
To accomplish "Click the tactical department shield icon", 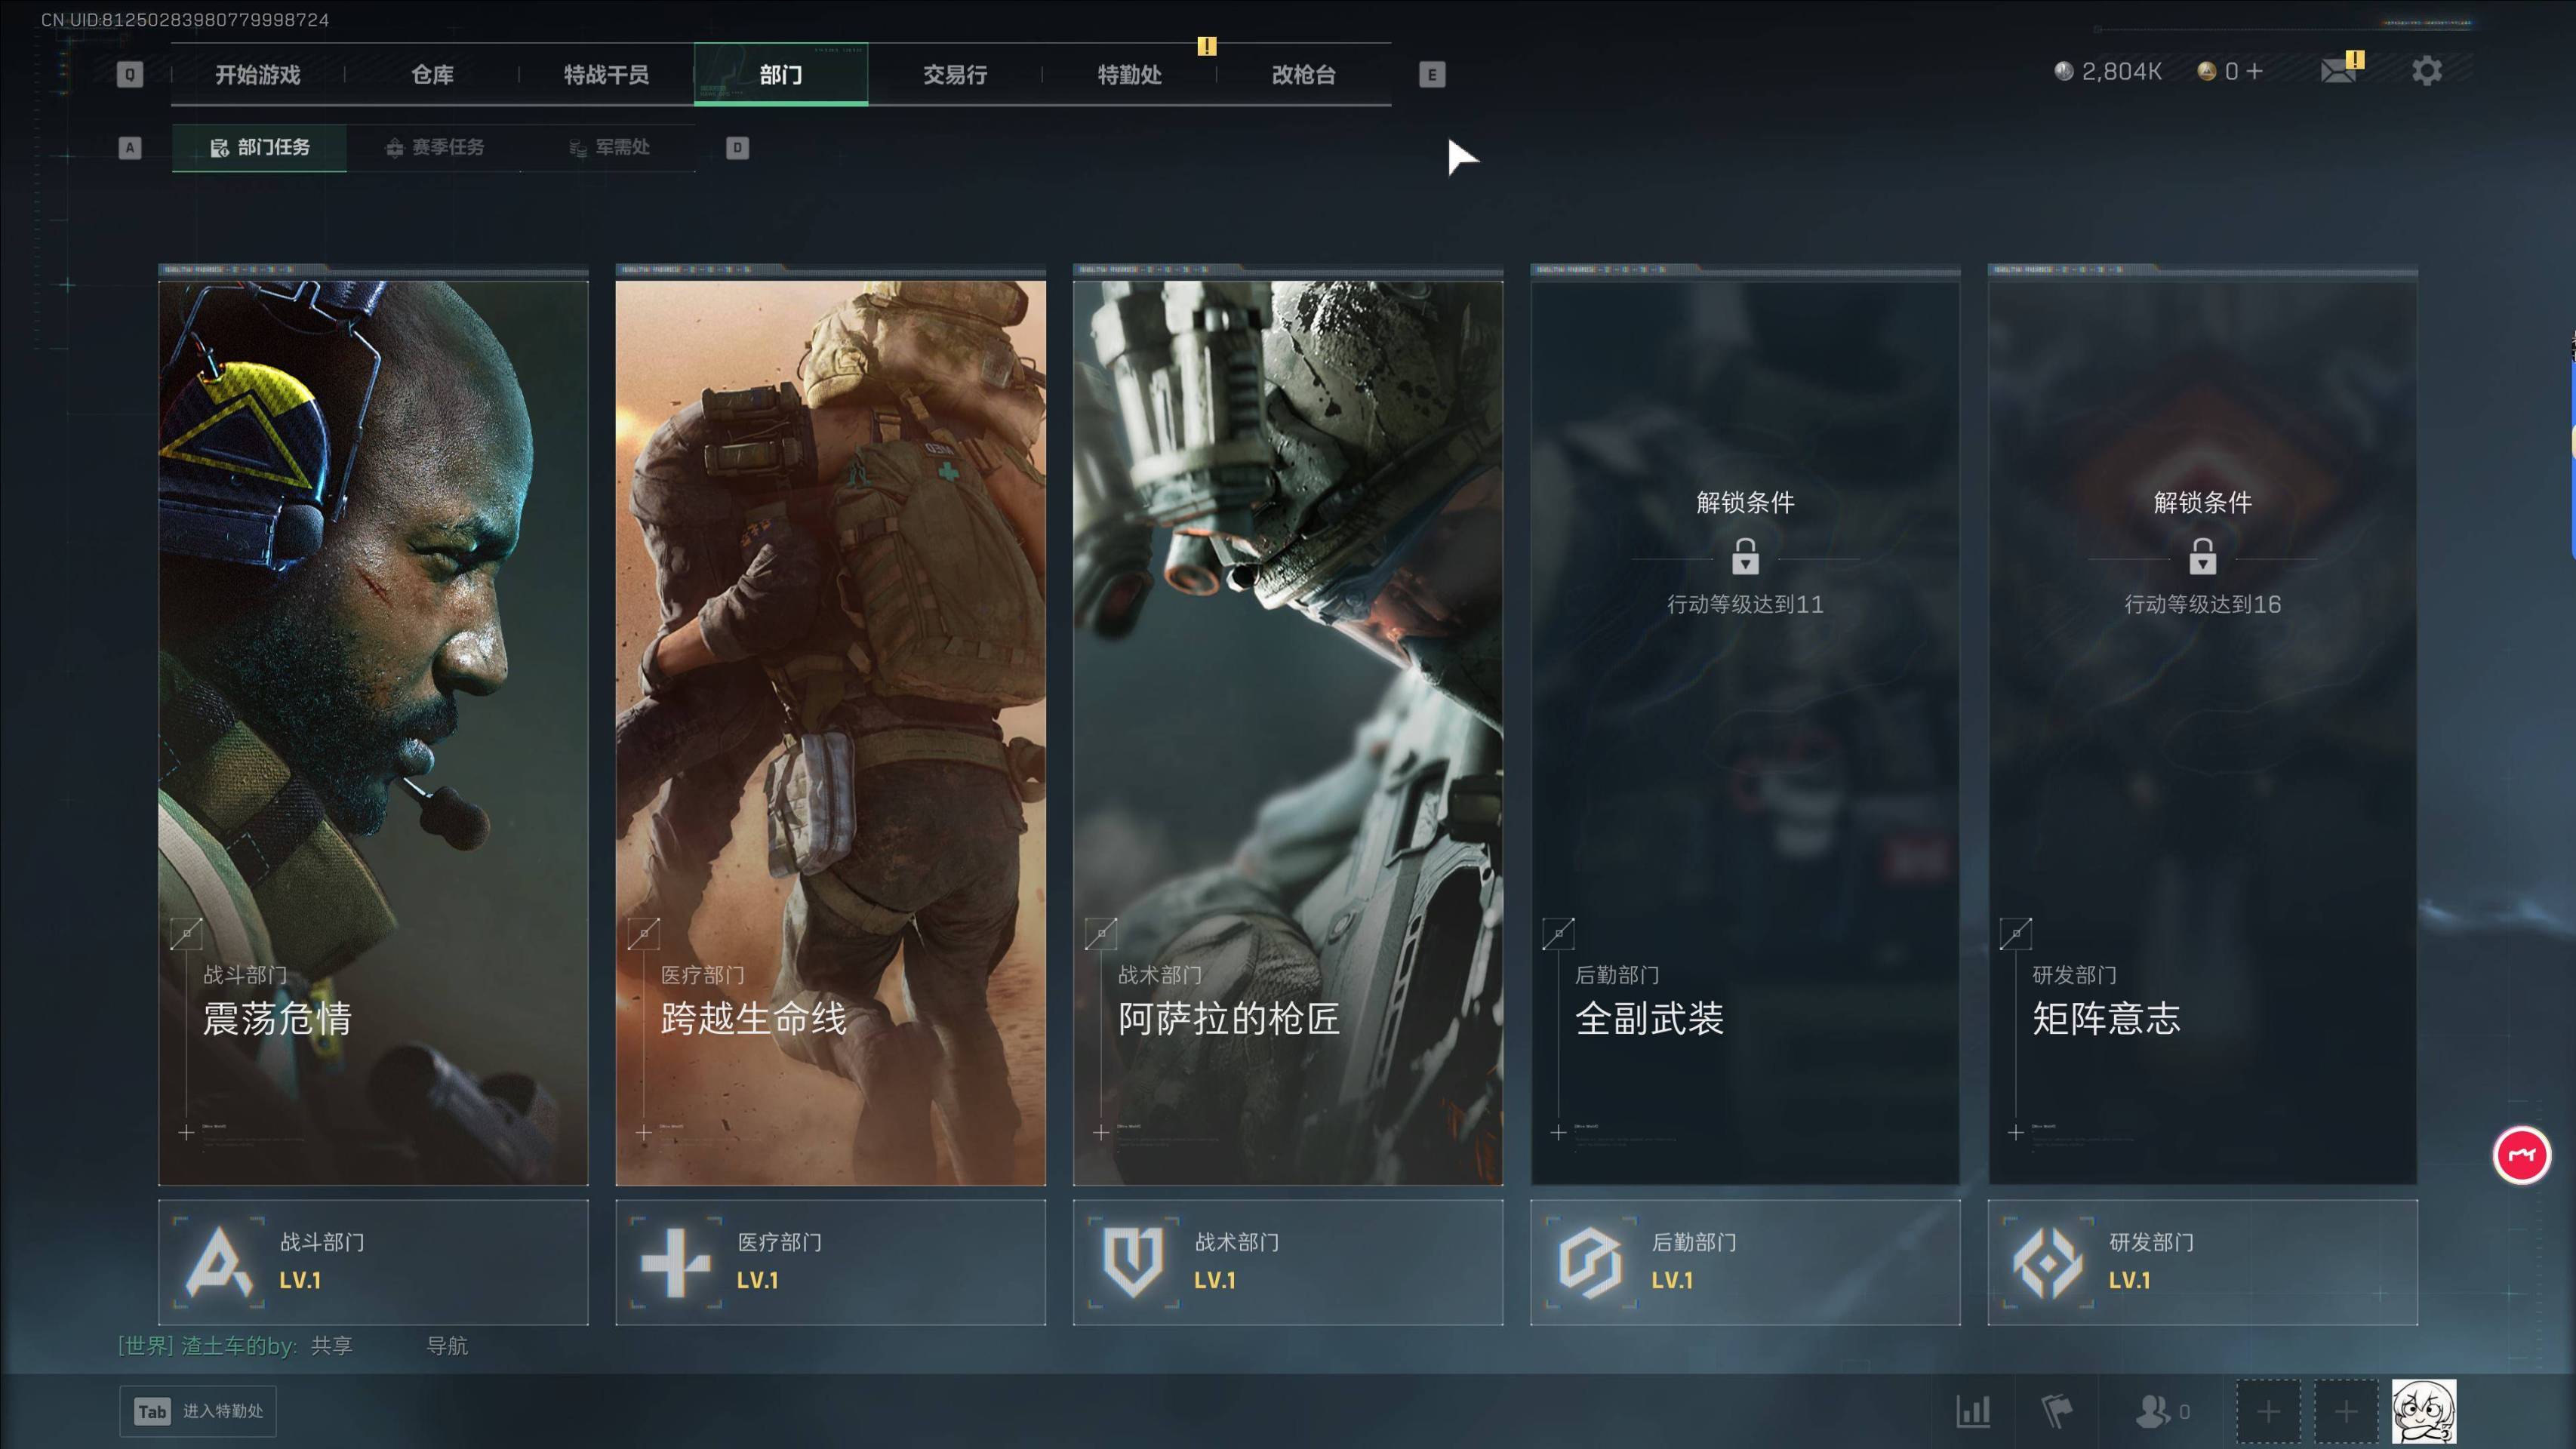I will tap(1133, 1263).
